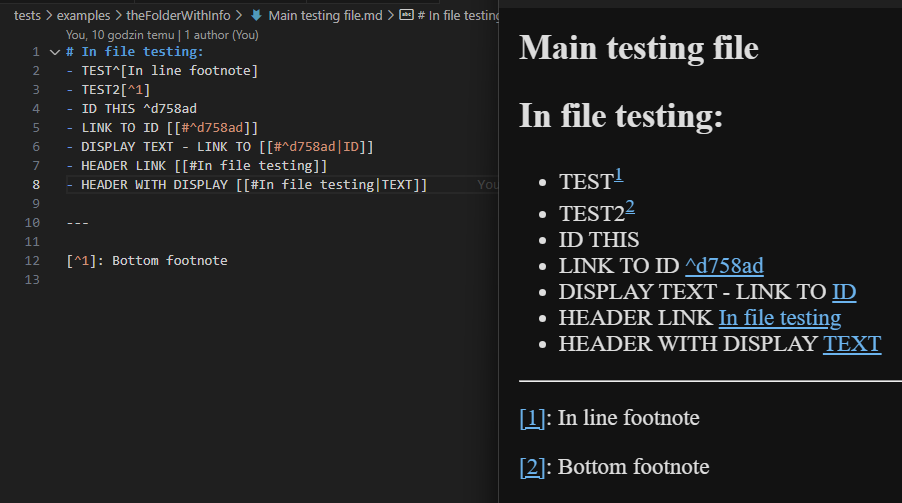Click footnote superscript 1 after TEST
Screen dimensions: 902x503
click(618, 175)
